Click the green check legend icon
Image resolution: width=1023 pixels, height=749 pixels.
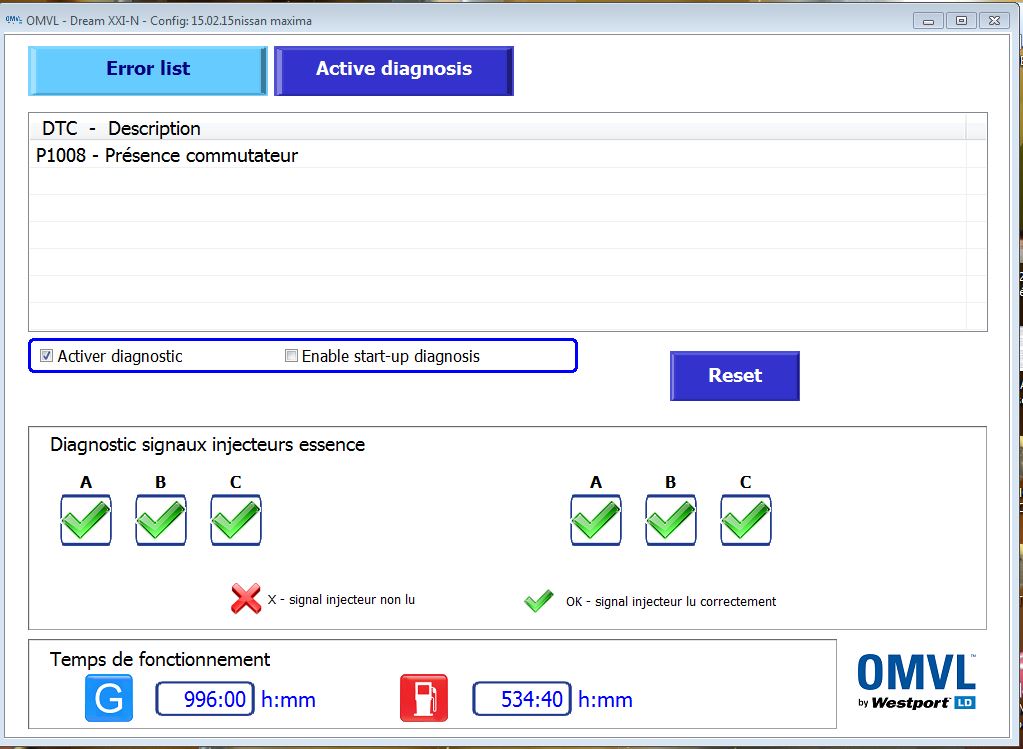pyautogui.click(x=539, y=601)
